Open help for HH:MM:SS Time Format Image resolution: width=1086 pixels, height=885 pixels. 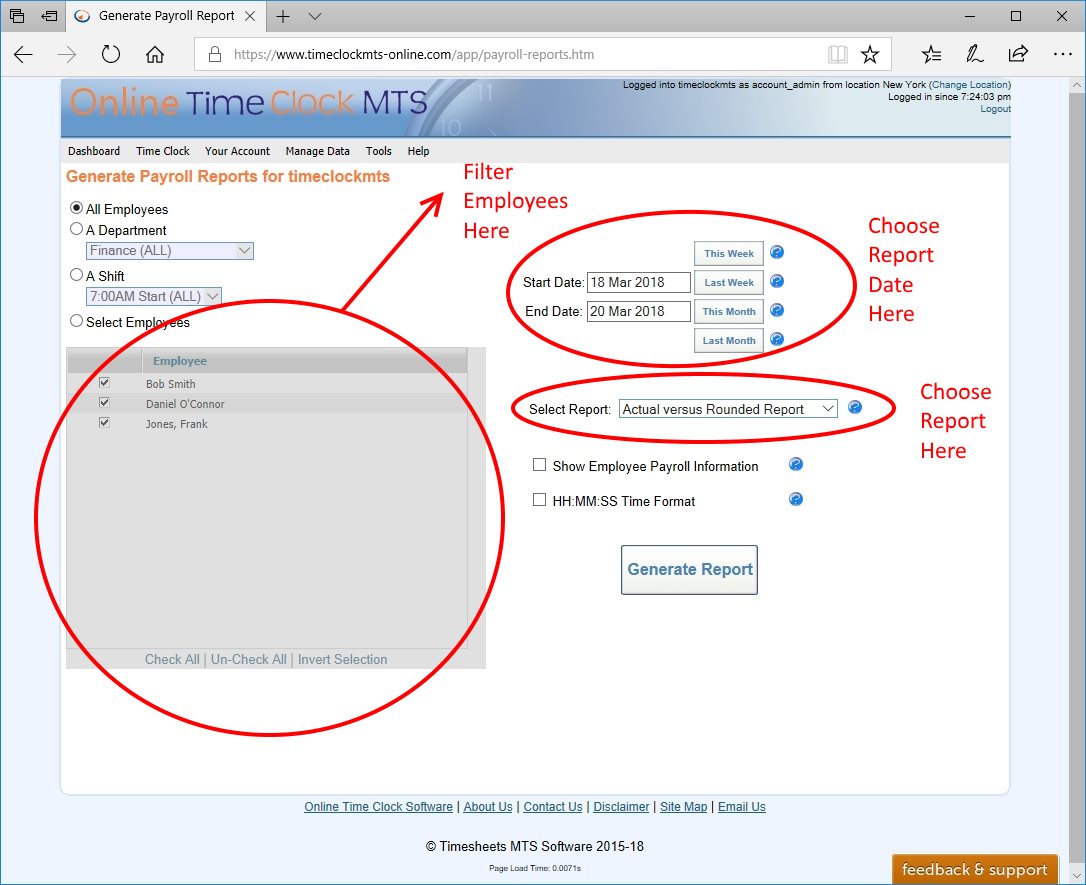(x=796, y=499)
